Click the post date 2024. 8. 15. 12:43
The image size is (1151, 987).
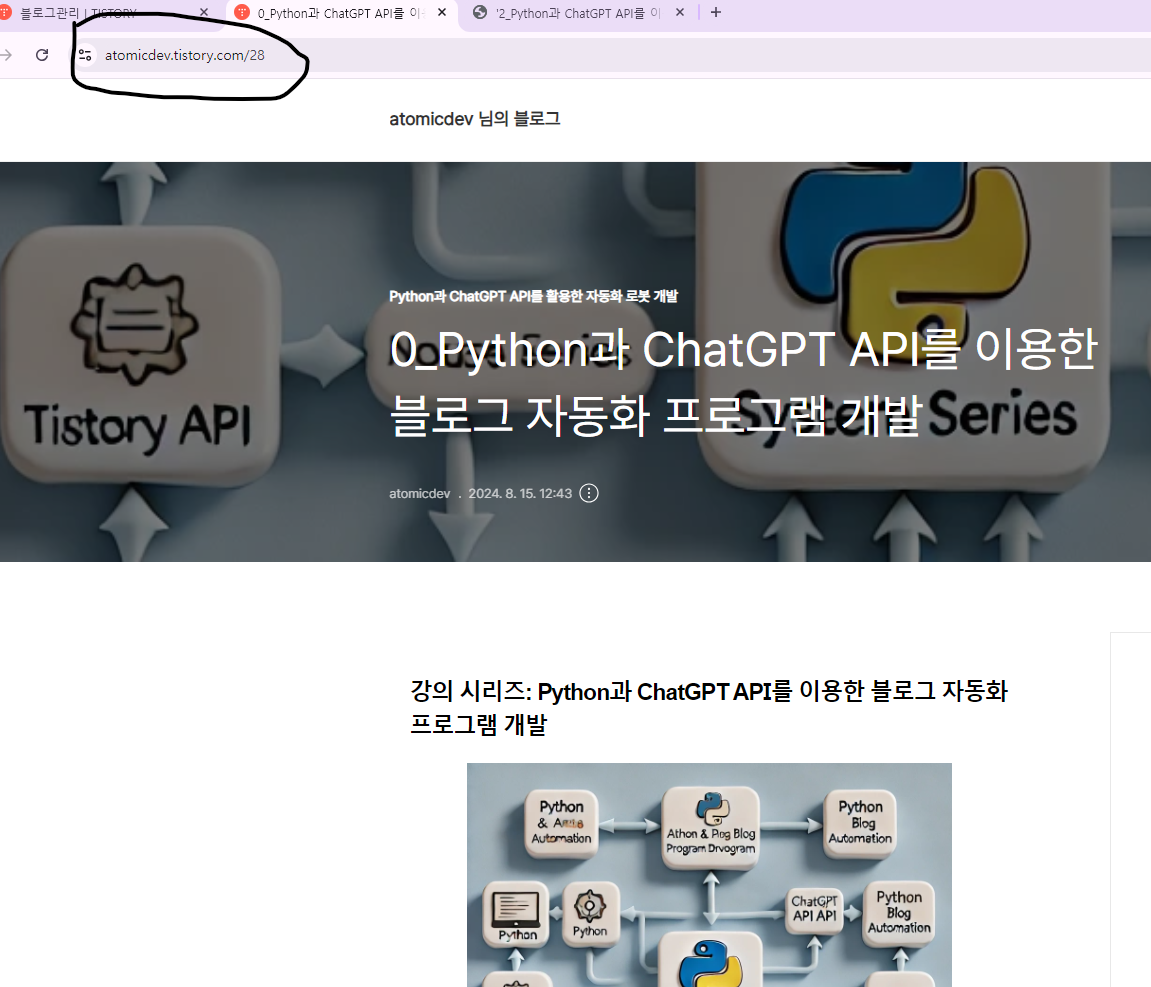(520, 494)
